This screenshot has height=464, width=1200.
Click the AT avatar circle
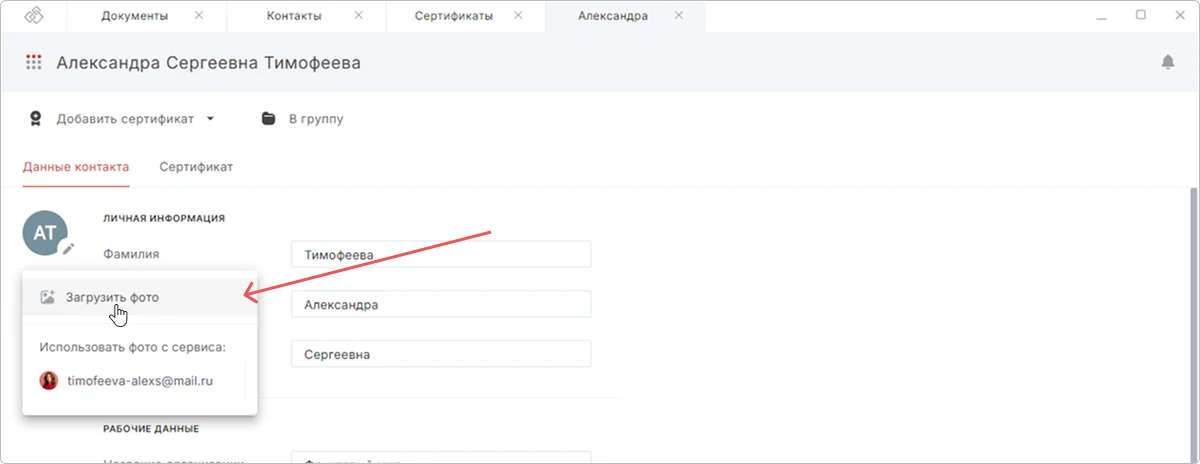[44, 233]
